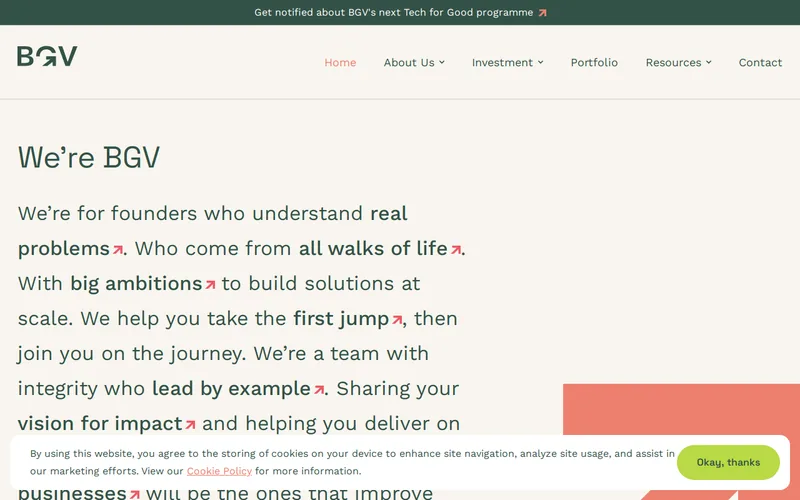Screen dimensions: 800x500
Task: Click arrow icon after 'real problems'
Action: (x=118, y=249)
